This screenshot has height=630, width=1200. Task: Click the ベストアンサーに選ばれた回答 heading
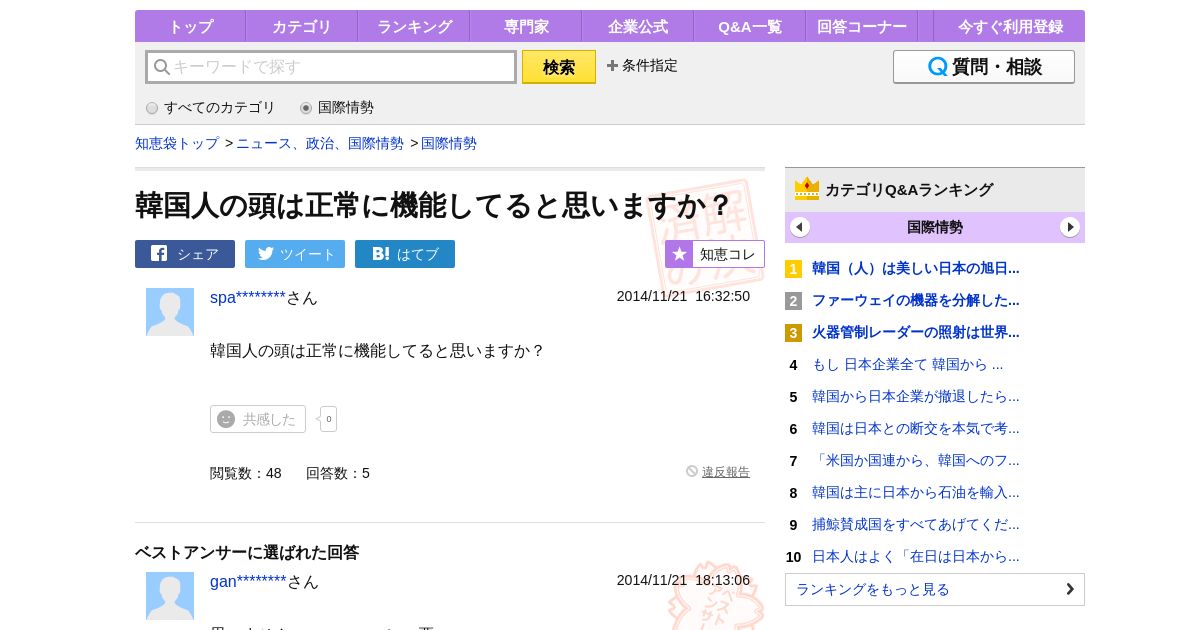pos(247,552)
